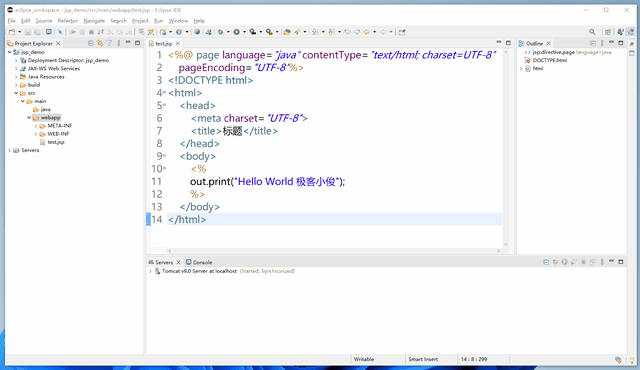Image resolution: width=640 pixels, height=370 pixels.
Task: Click the Filter icon in Project Explorer
Action: coord(109,43)
